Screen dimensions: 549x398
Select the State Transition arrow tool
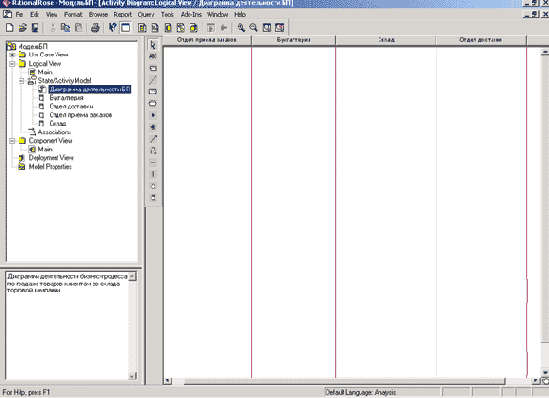point(153,139)
